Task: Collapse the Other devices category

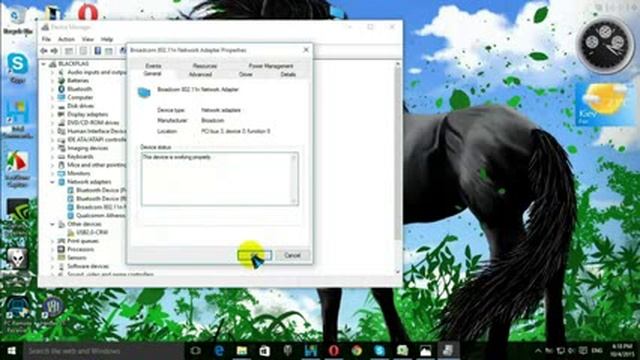Action: [52, 224]
